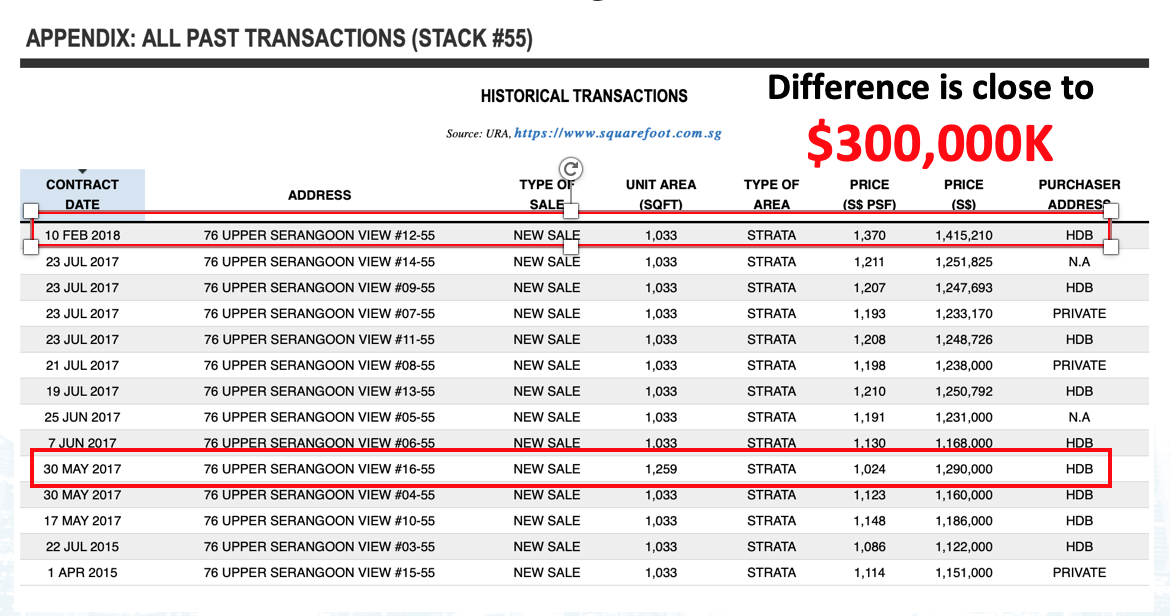Click the top-right resize handle of selected shape
Screen dimensions: 1170x616
[1111, 211]
